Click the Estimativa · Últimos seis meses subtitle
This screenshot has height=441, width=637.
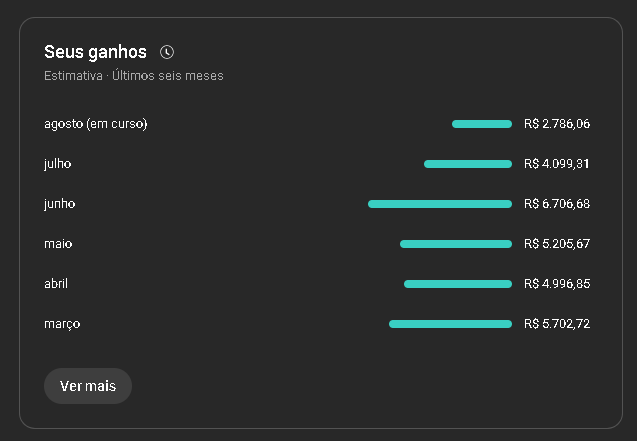point(134,76)
